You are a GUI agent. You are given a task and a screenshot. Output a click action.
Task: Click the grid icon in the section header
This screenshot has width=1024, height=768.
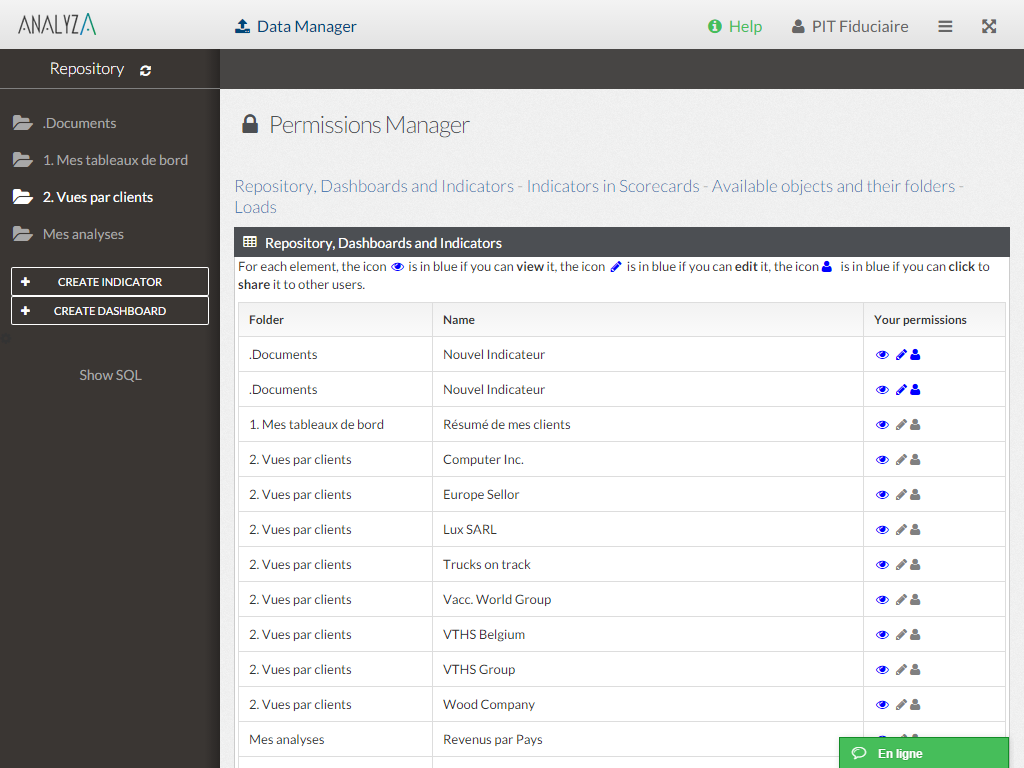[249, 242]
